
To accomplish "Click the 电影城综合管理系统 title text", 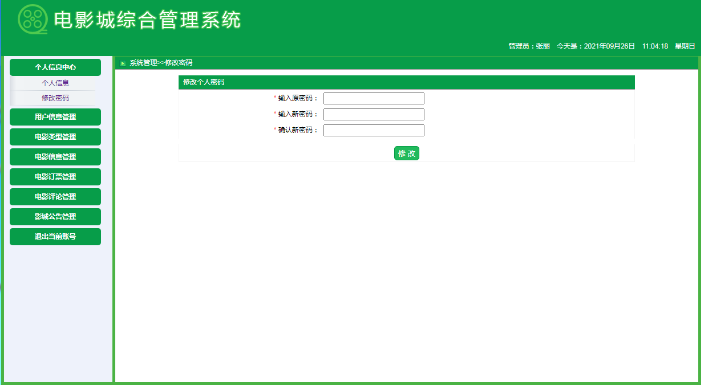I will 148,20.
